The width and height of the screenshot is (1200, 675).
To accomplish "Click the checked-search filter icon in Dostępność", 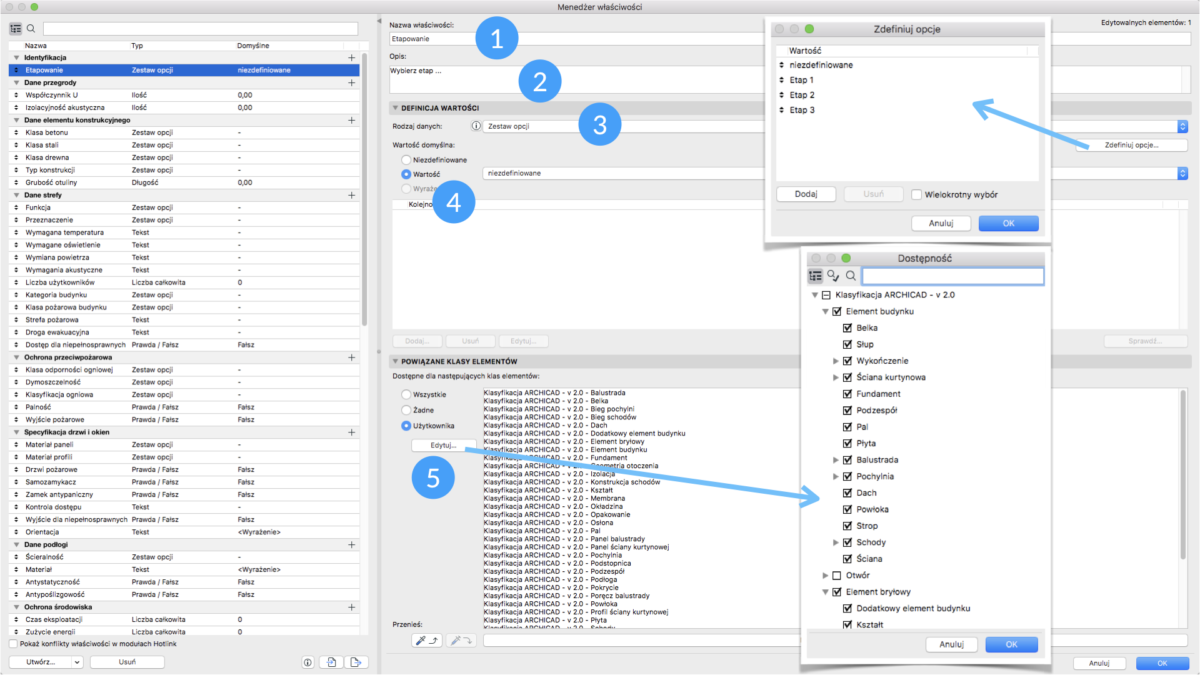I will tap(833, 276).
